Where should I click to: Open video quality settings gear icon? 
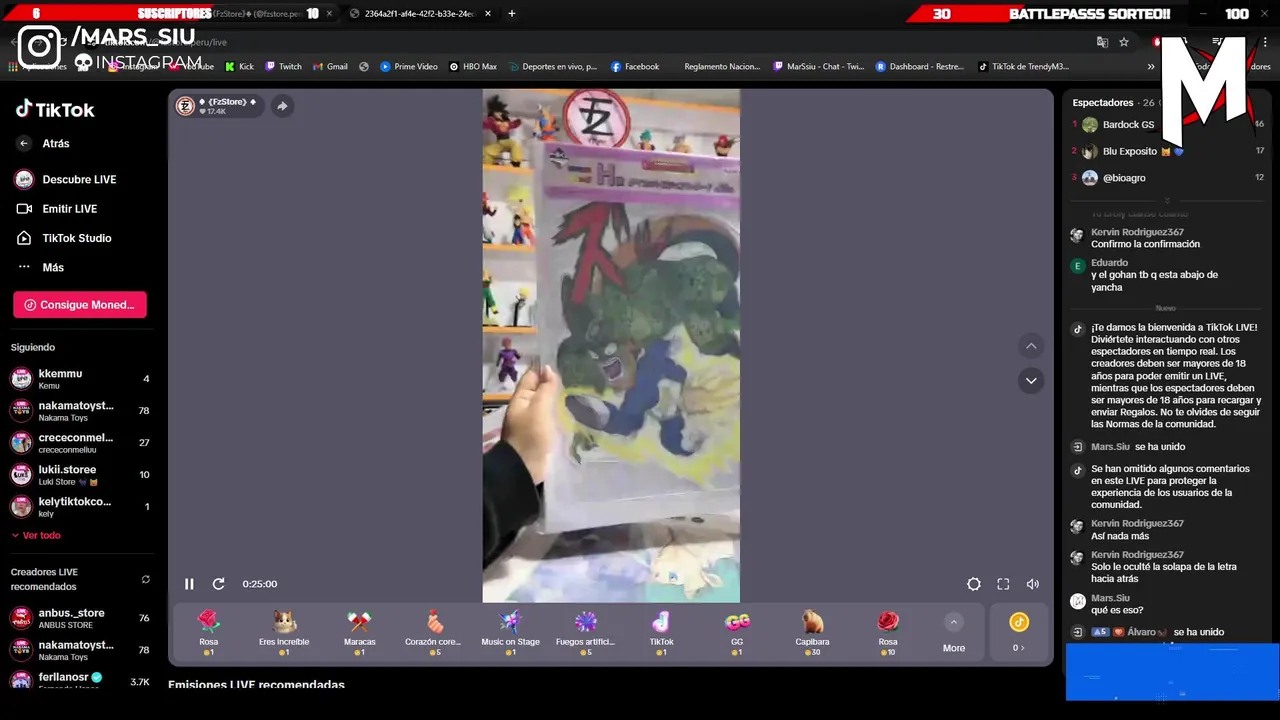point(974,584)
